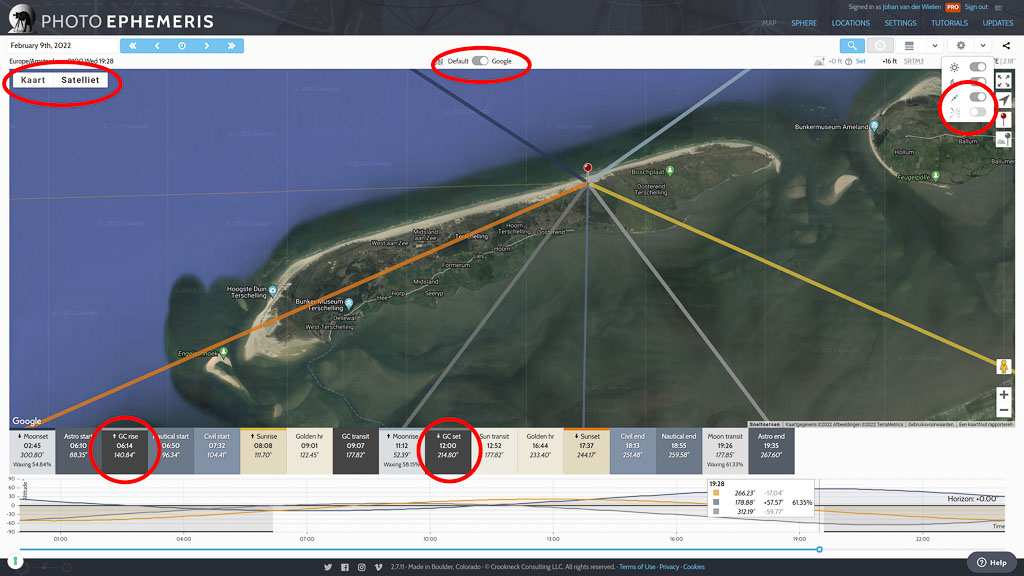1024x576 pixels.
Task: Select the Astro end 19:35 event tile
Action: [x=771, y=451]
